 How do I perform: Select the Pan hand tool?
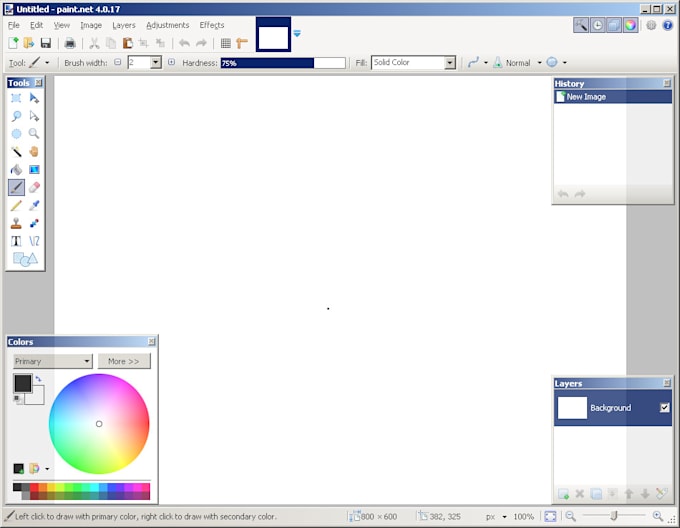click(x=34, y=152)
